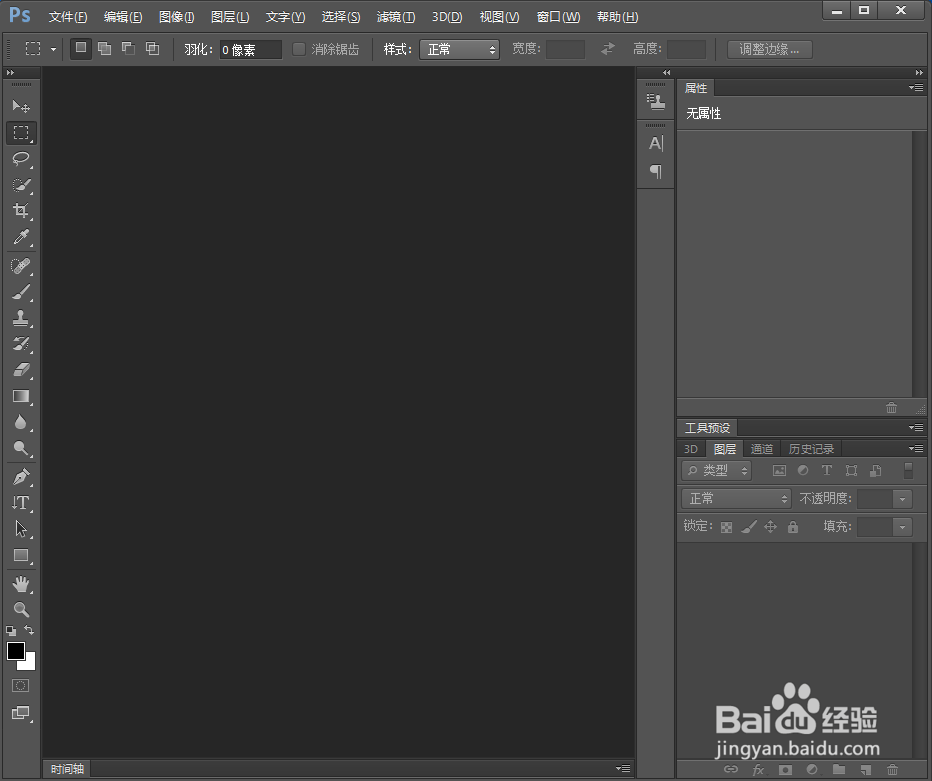The width and height of the screenshot is (932, 781).
Task: Open the 滤镜 filter menu
Action: (395, 16)
